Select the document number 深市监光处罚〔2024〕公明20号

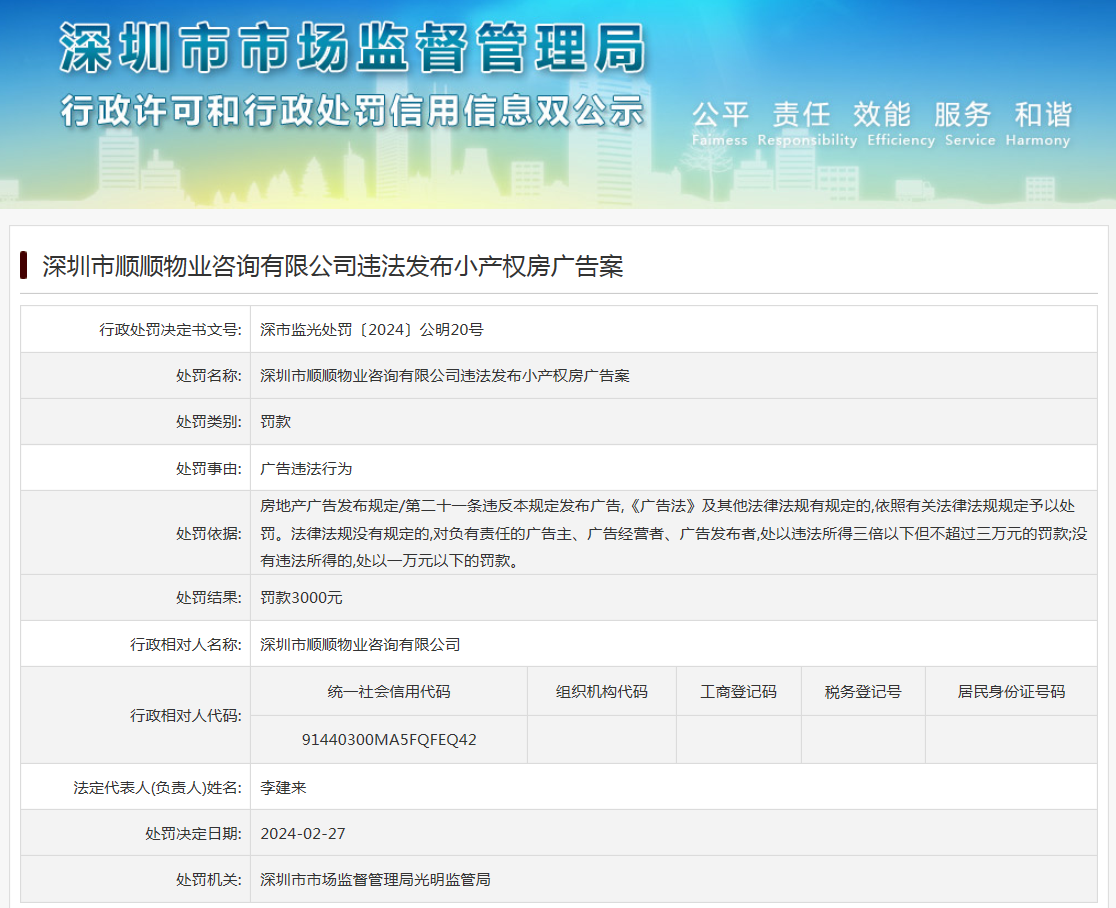pos(372,329)
